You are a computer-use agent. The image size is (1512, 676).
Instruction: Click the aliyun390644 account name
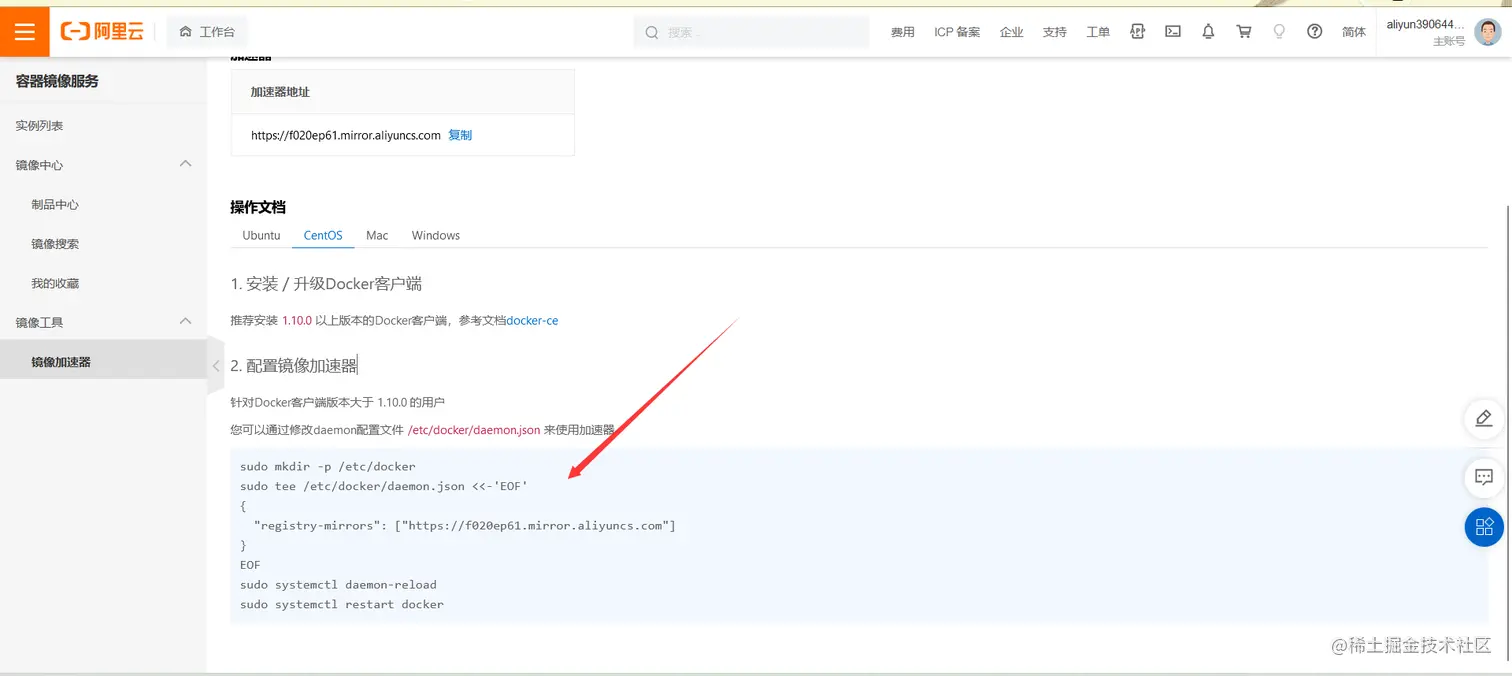[x=1425, y=24]
